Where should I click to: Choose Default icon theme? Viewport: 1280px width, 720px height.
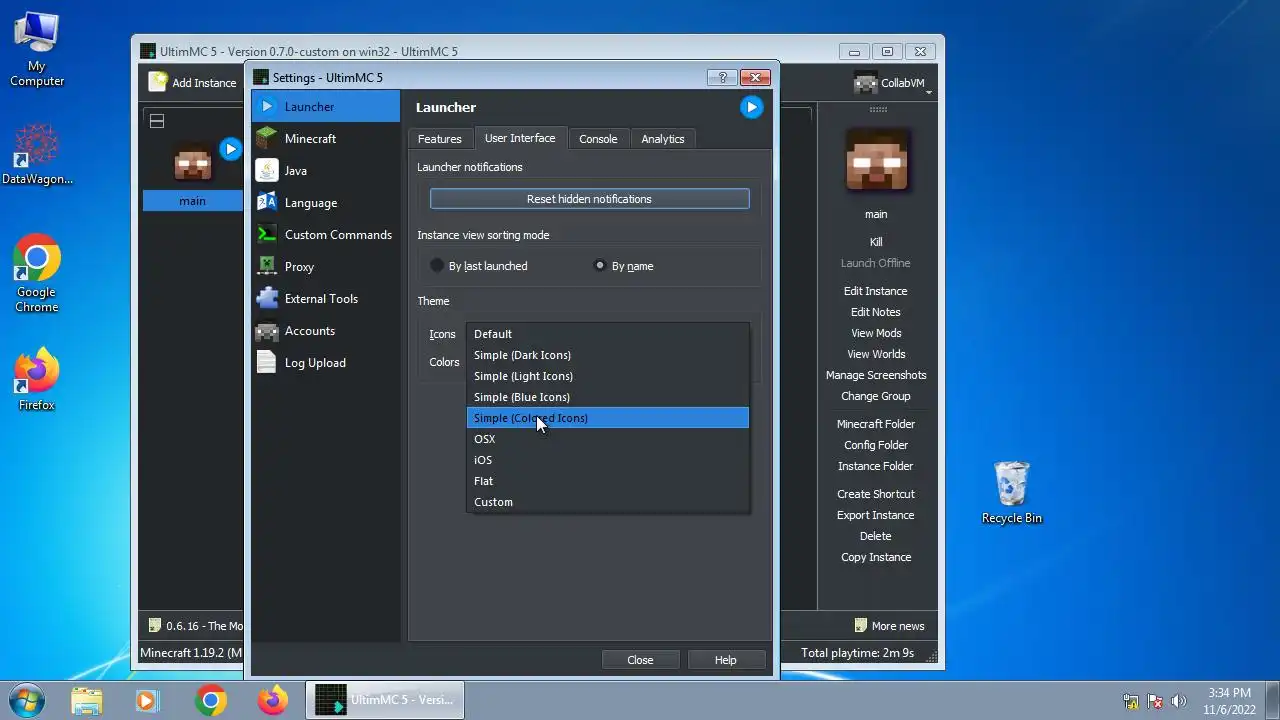pos(608,334)
